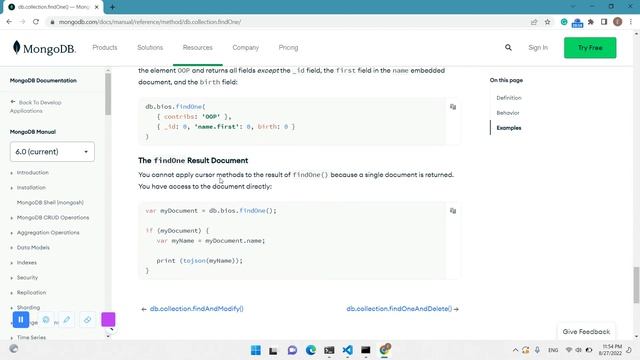The image size is (640, 360).
Task: Pick the purple annotation color swatch
Action: pos(108,320)
